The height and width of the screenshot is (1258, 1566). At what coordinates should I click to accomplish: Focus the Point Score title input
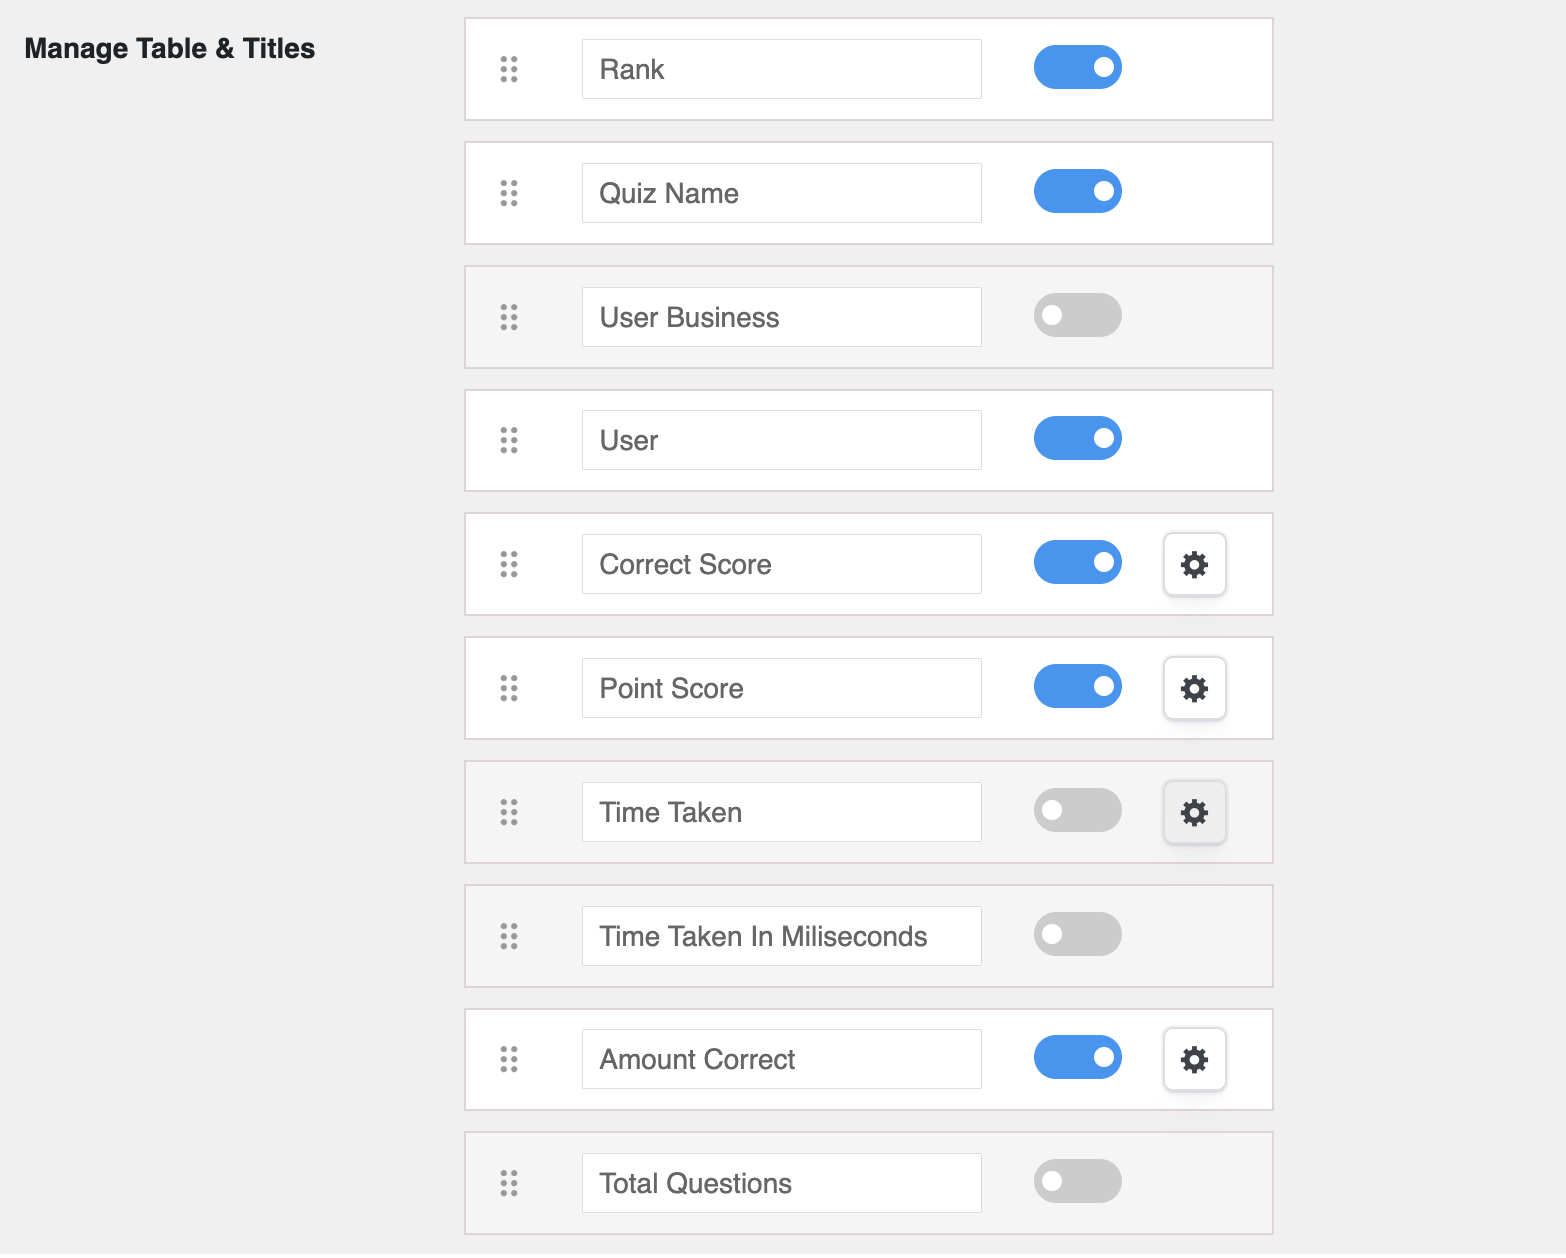click(x=781, y=688)
